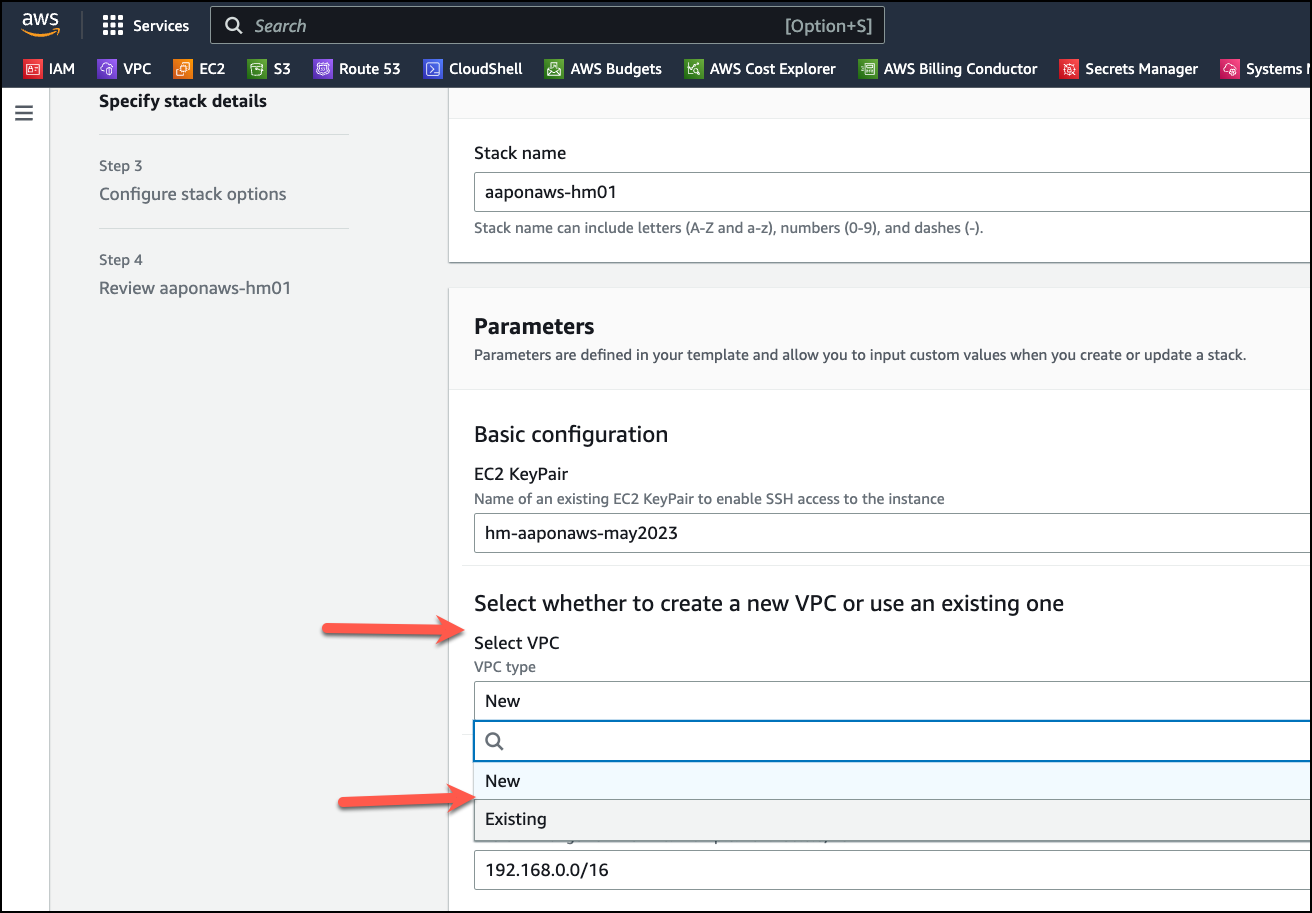Select the New option in VPC type list
Image resolution: width=1312 pixels, height=913 pixels.
[x=891, y=781]
